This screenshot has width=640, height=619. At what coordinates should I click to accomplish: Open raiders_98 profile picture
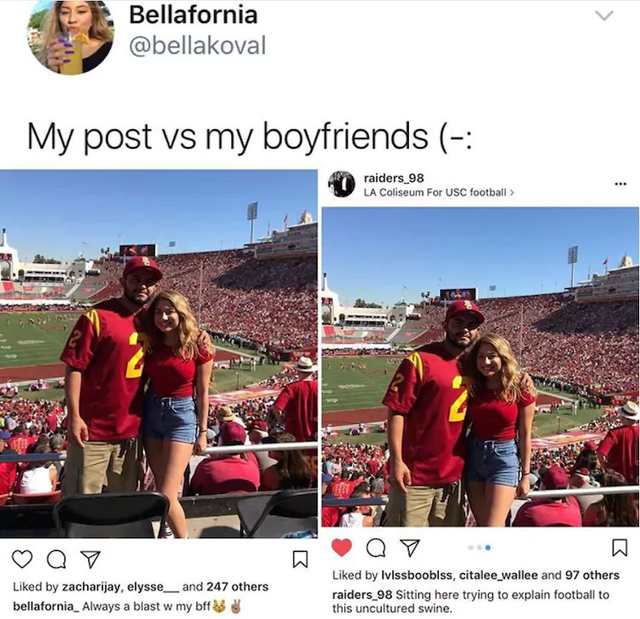342,184
